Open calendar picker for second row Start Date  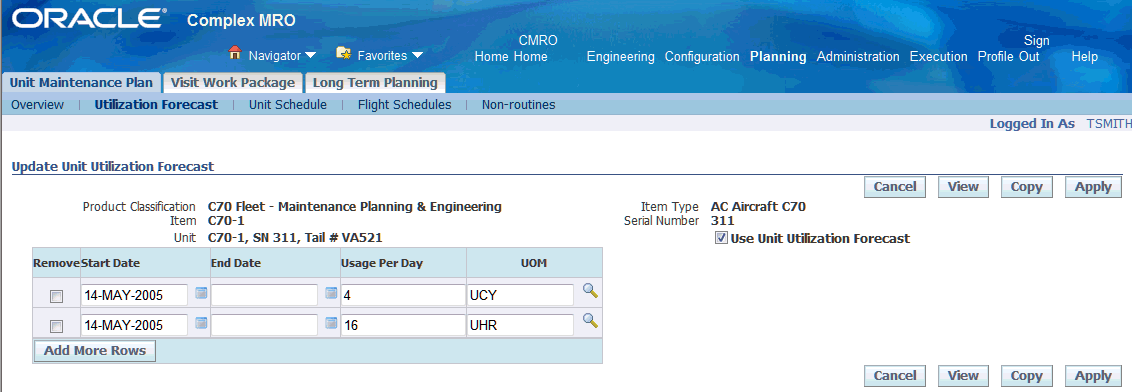tap(201, 323)
